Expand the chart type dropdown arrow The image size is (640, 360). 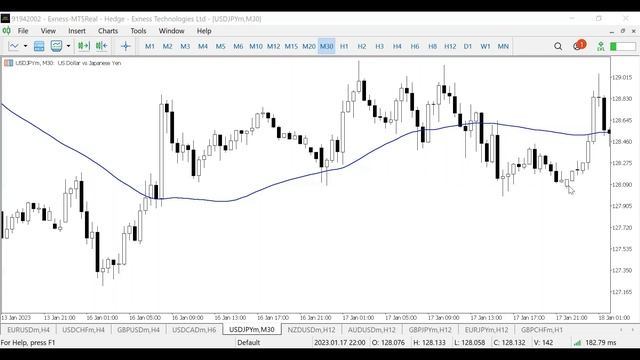click(x=25, y=46)
